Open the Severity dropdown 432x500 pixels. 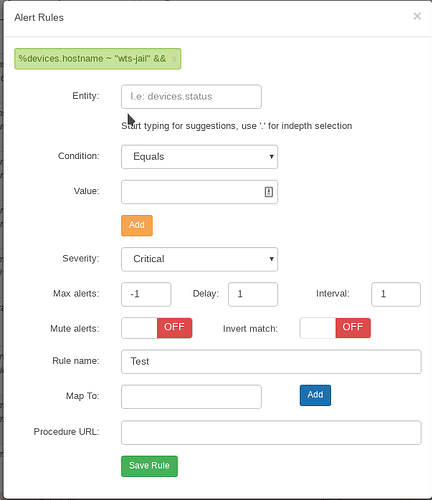[x=199, y=259]
